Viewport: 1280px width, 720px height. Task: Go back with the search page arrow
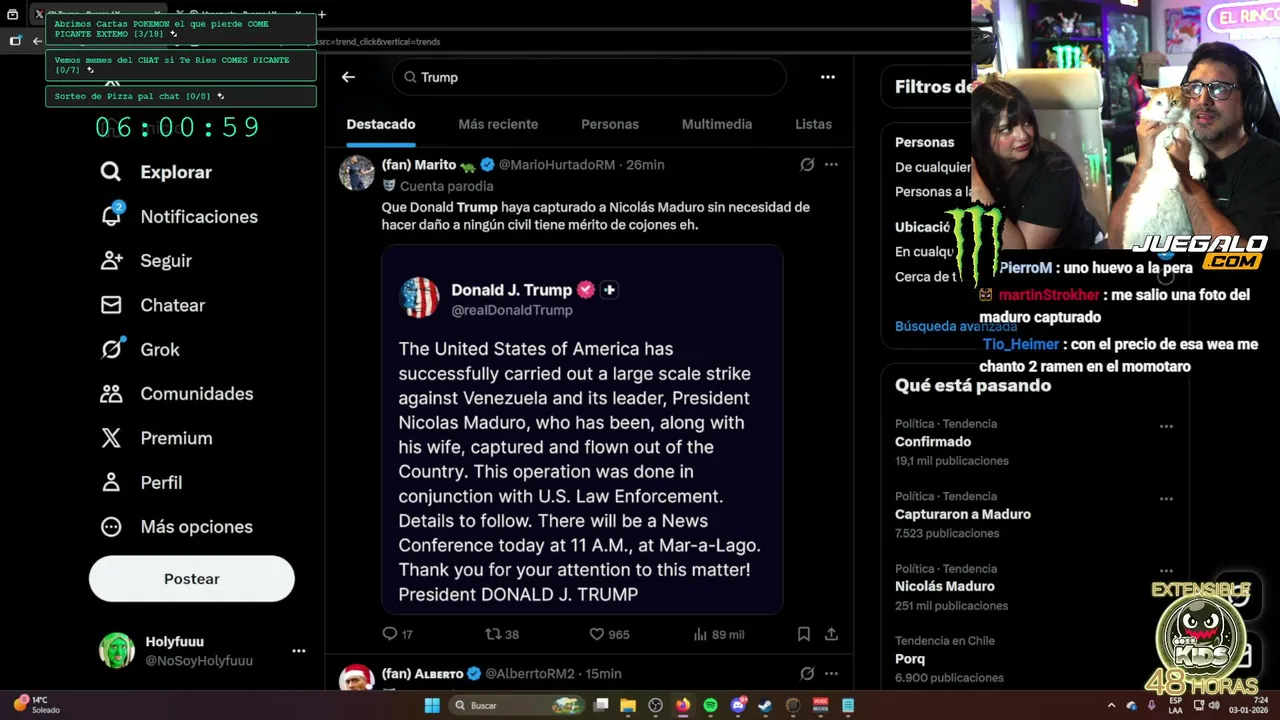348,77
